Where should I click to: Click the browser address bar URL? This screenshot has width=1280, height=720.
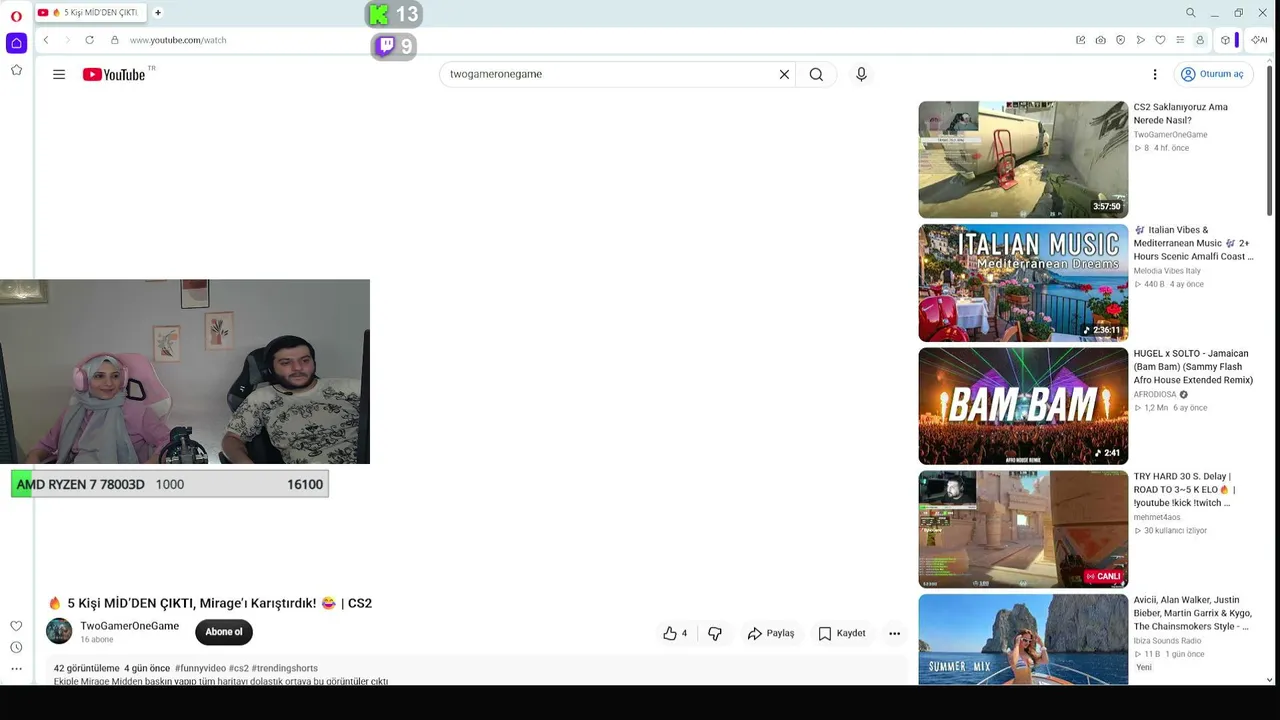(x=178, y=40)
